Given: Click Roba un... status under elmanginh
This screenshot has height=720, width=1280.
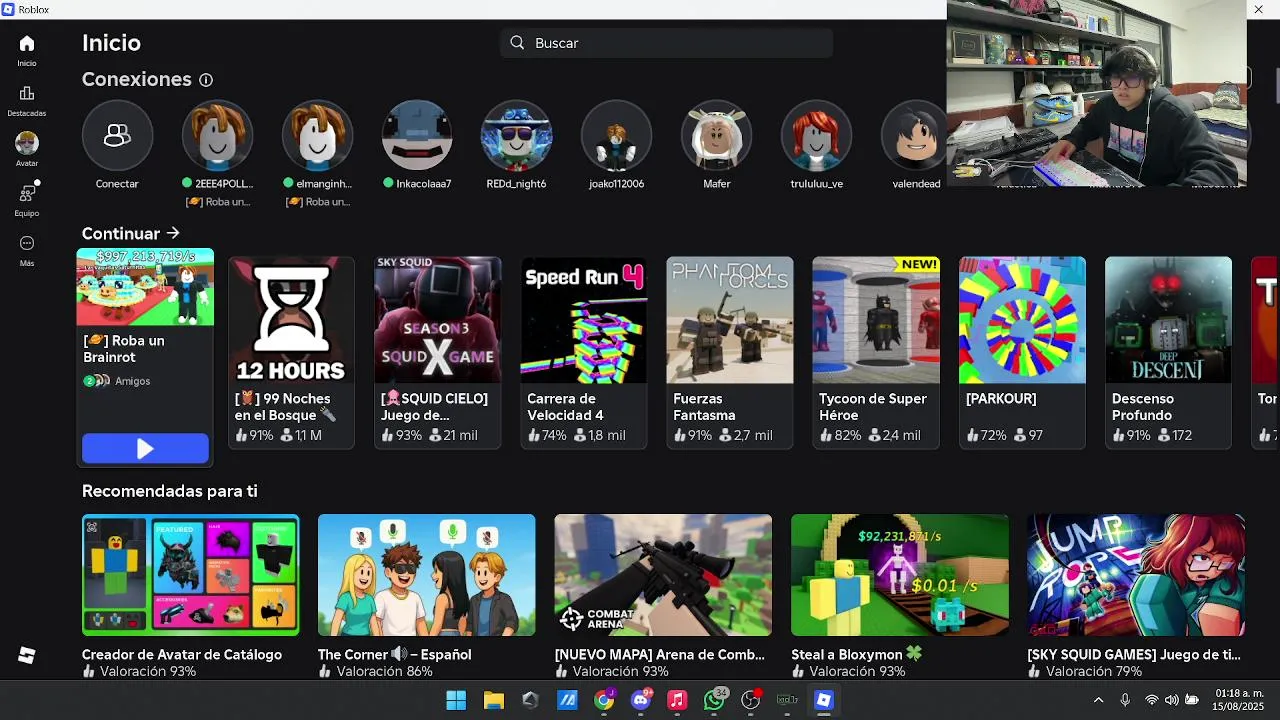Looking at the screenshot, I should click(x=319, y=202).
